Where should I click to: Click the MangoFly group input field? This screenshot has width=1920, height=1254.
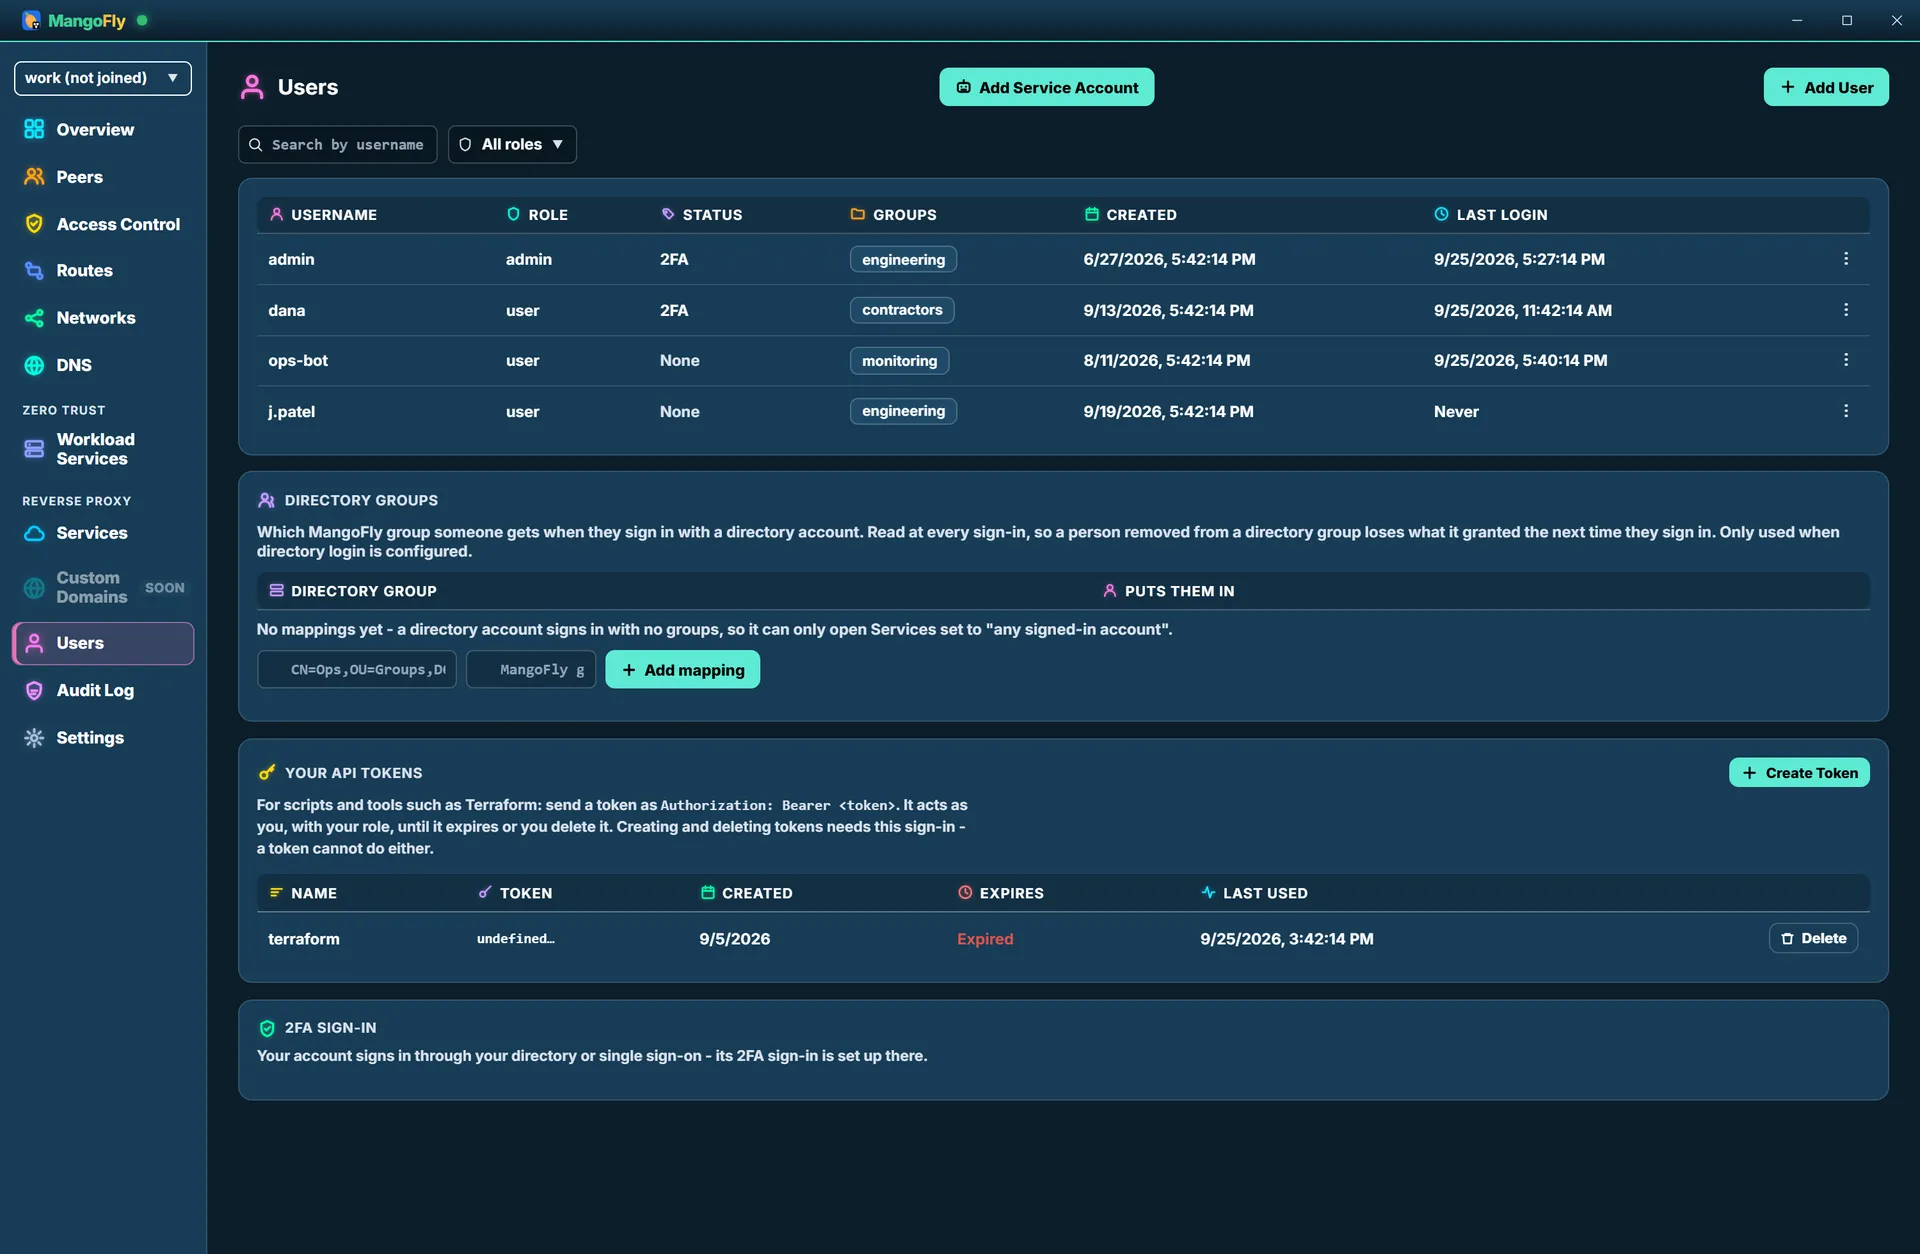(x=531, y=669)
